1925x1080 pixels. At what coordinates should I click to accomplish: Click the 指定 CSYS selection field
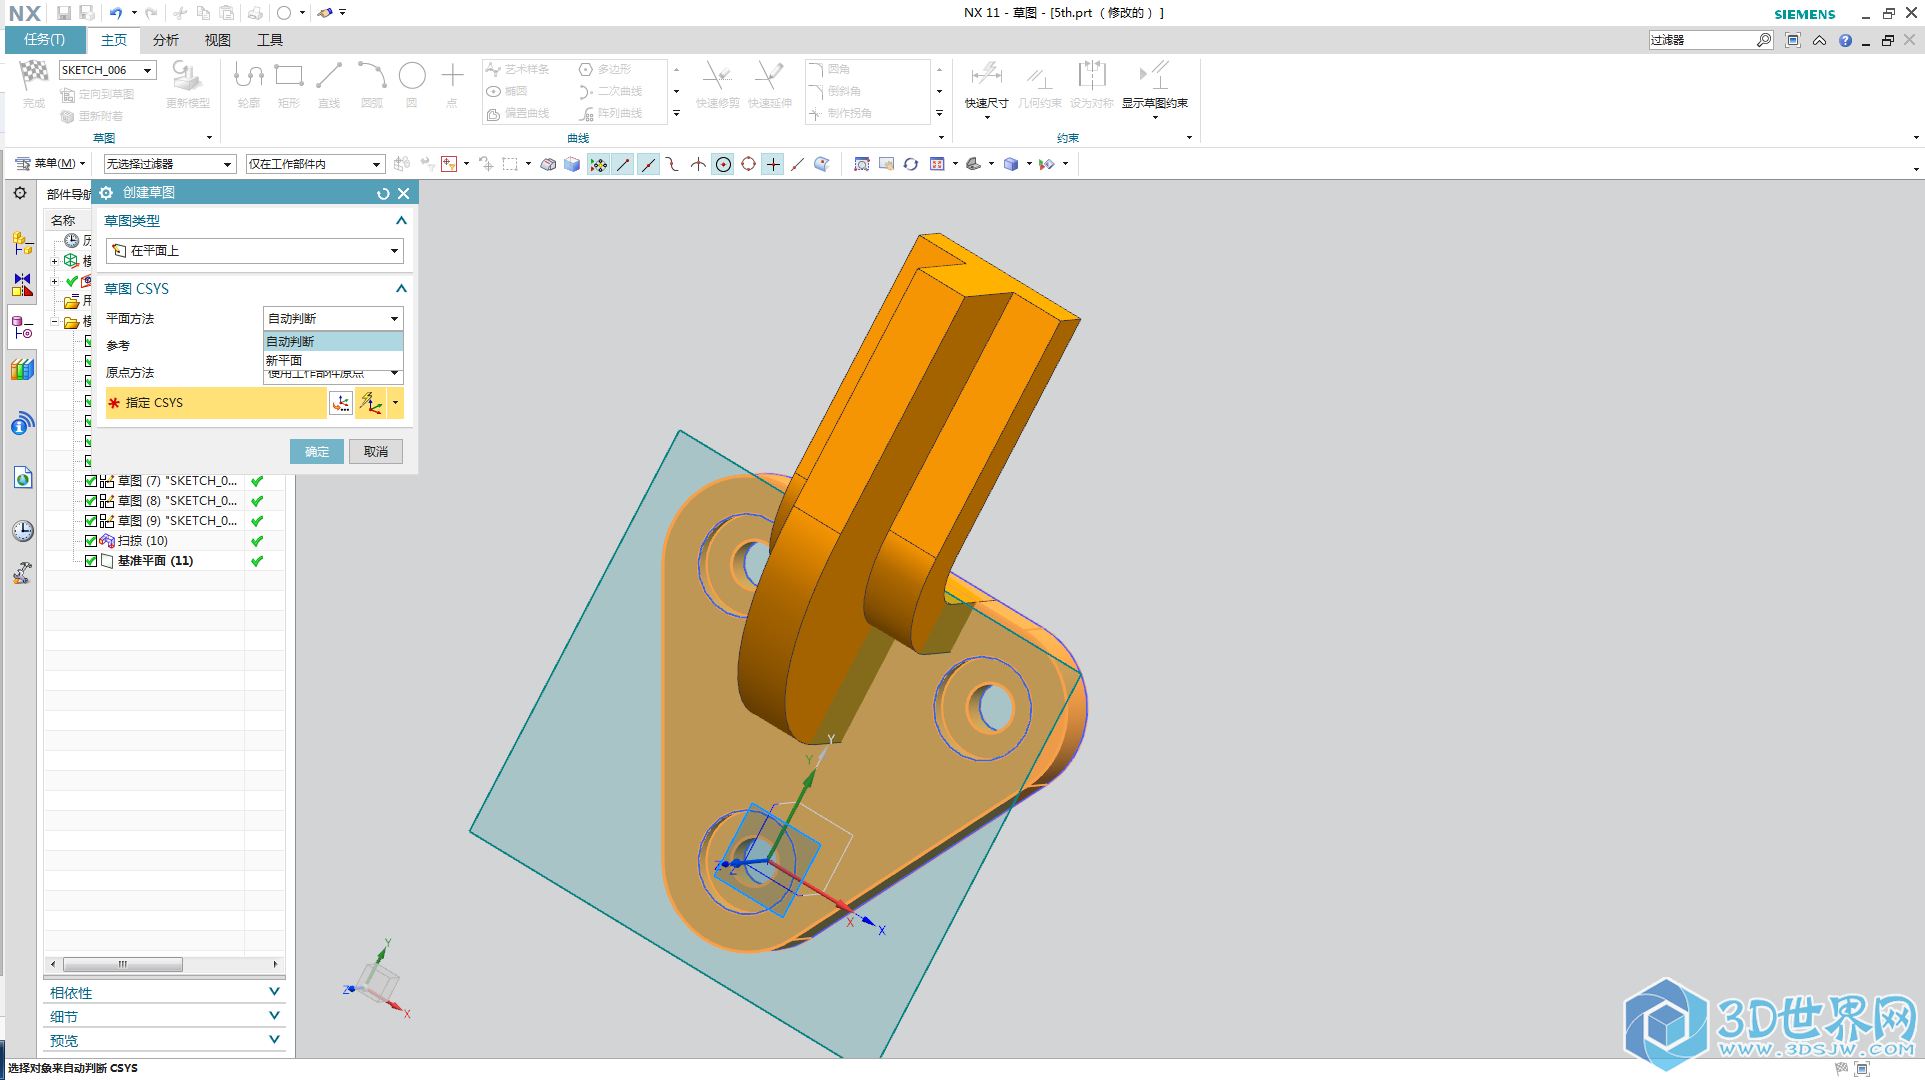point(216,403)
